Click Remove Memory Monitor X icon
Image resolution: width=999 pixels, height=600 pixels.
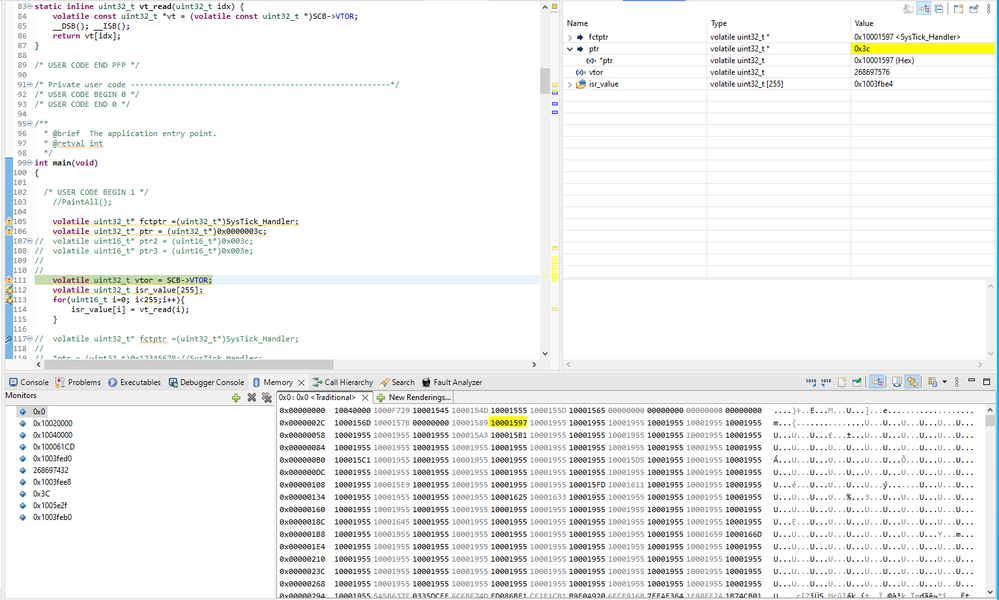point(252,397)
